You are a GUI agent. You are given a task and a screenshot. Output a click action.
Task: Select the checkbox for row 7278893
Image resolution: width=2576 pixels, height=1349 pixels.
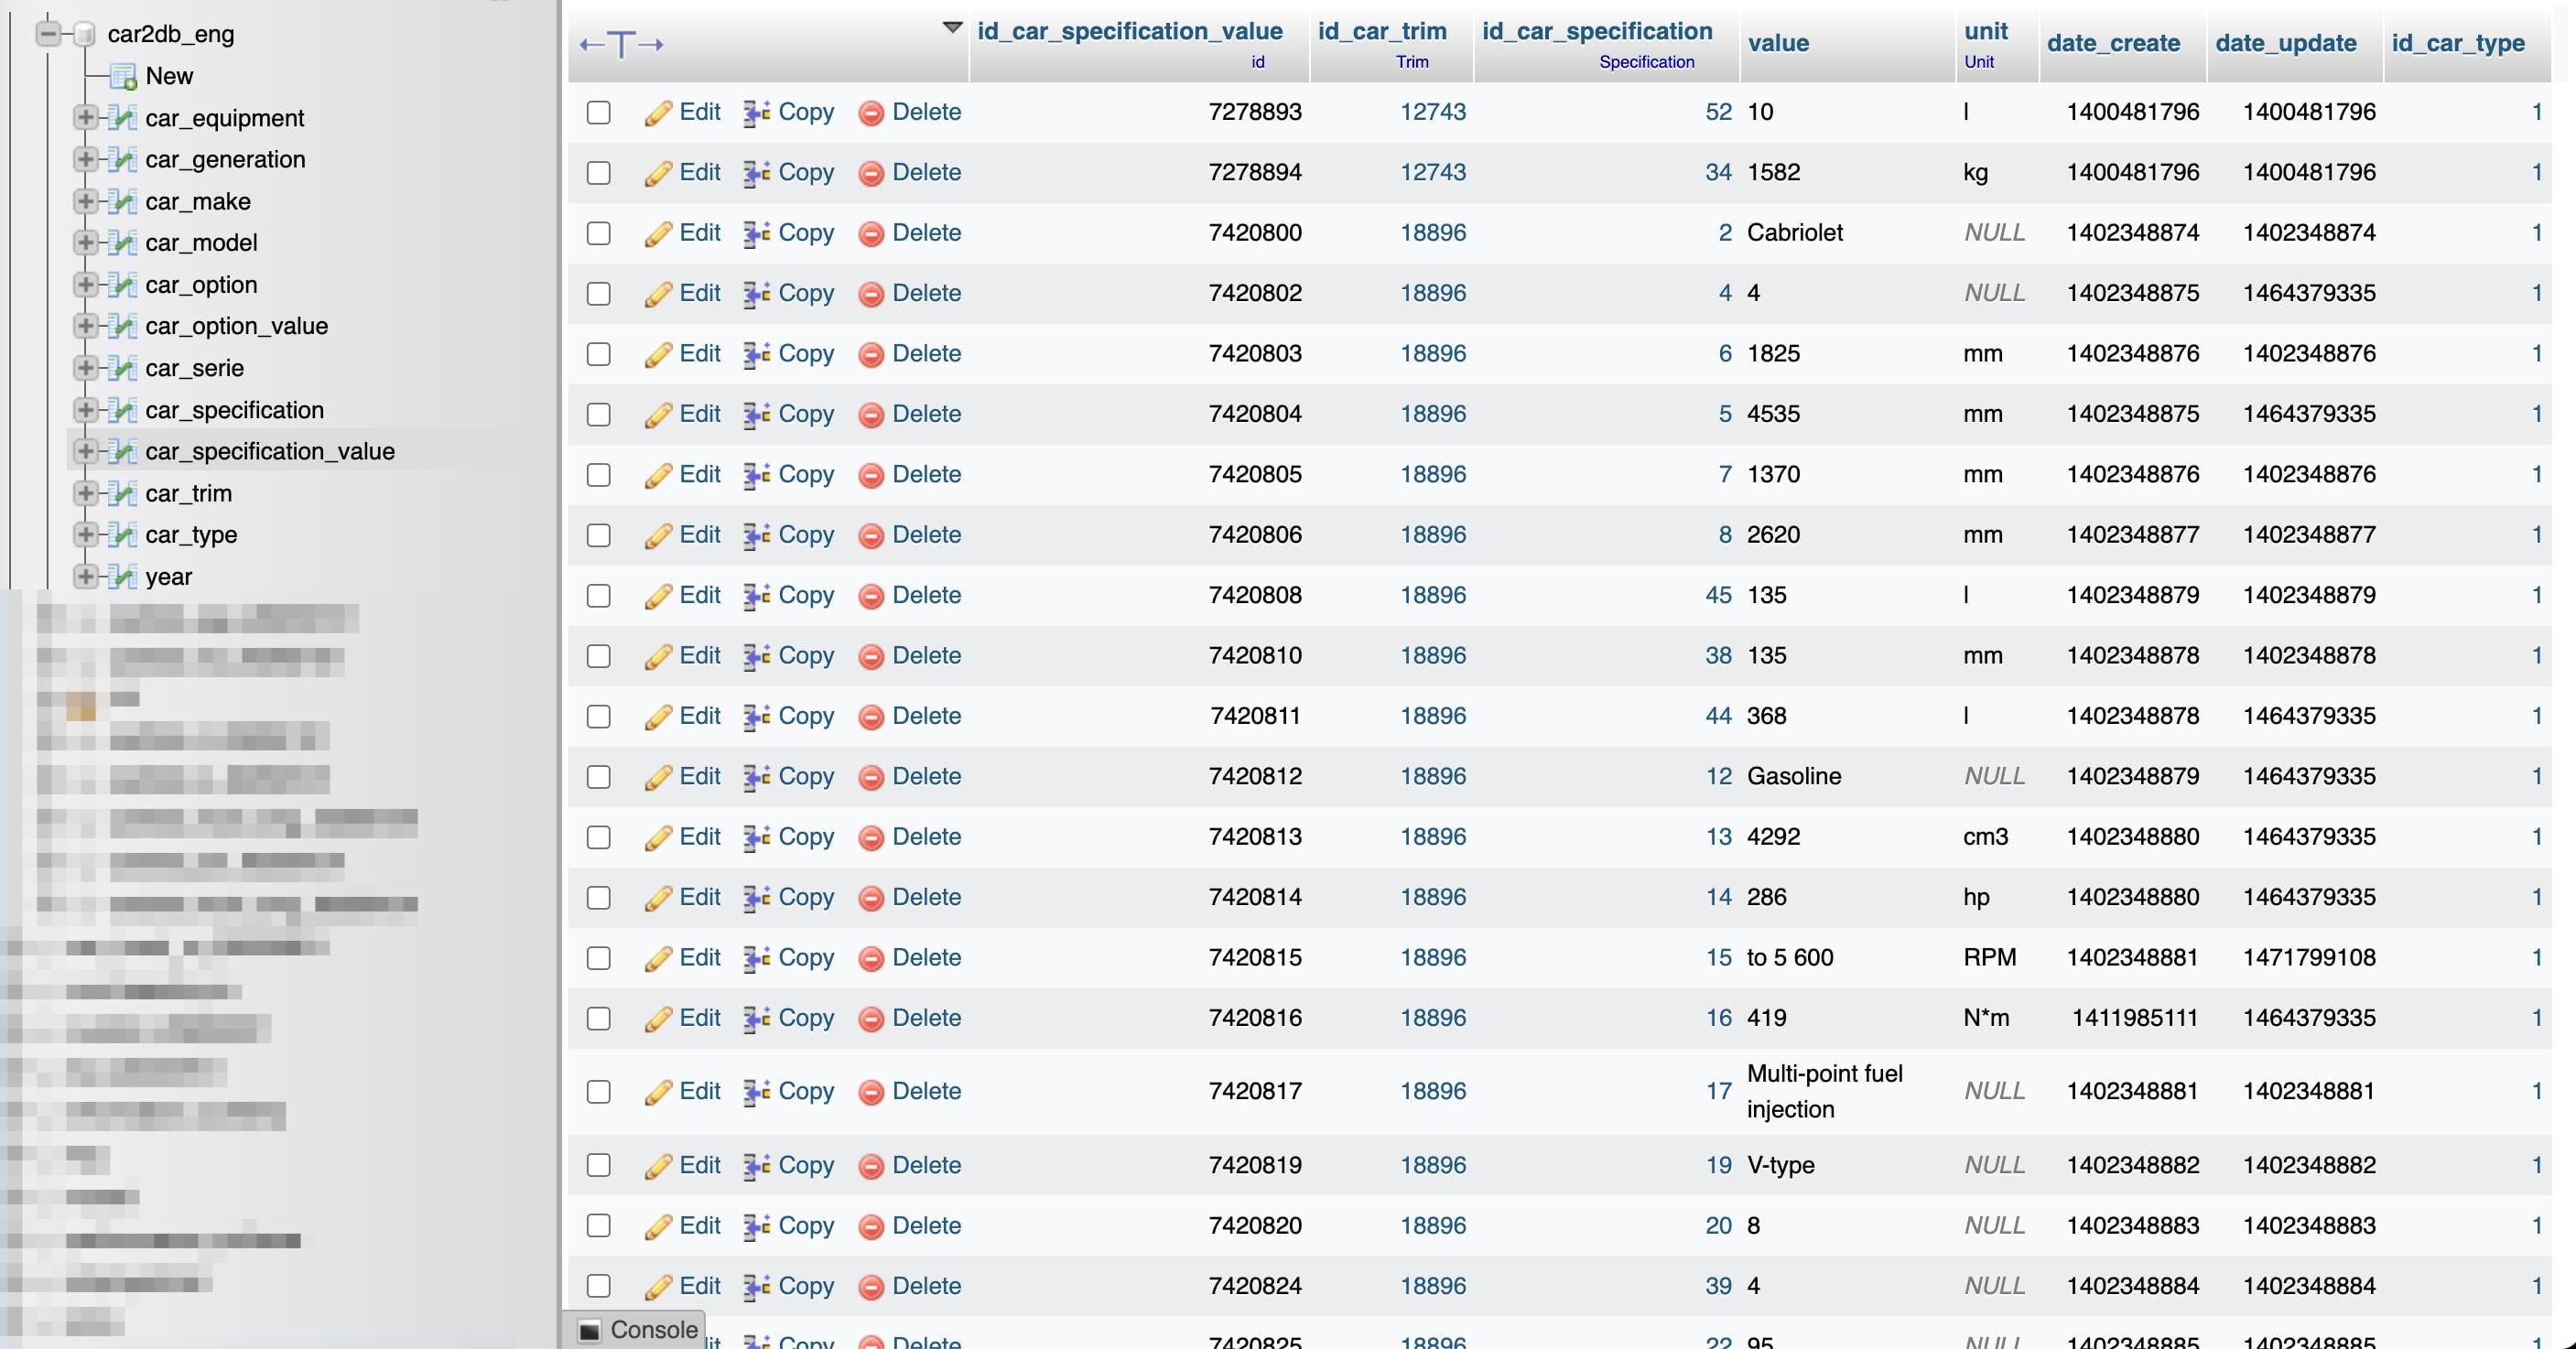(x=598, y=112)
